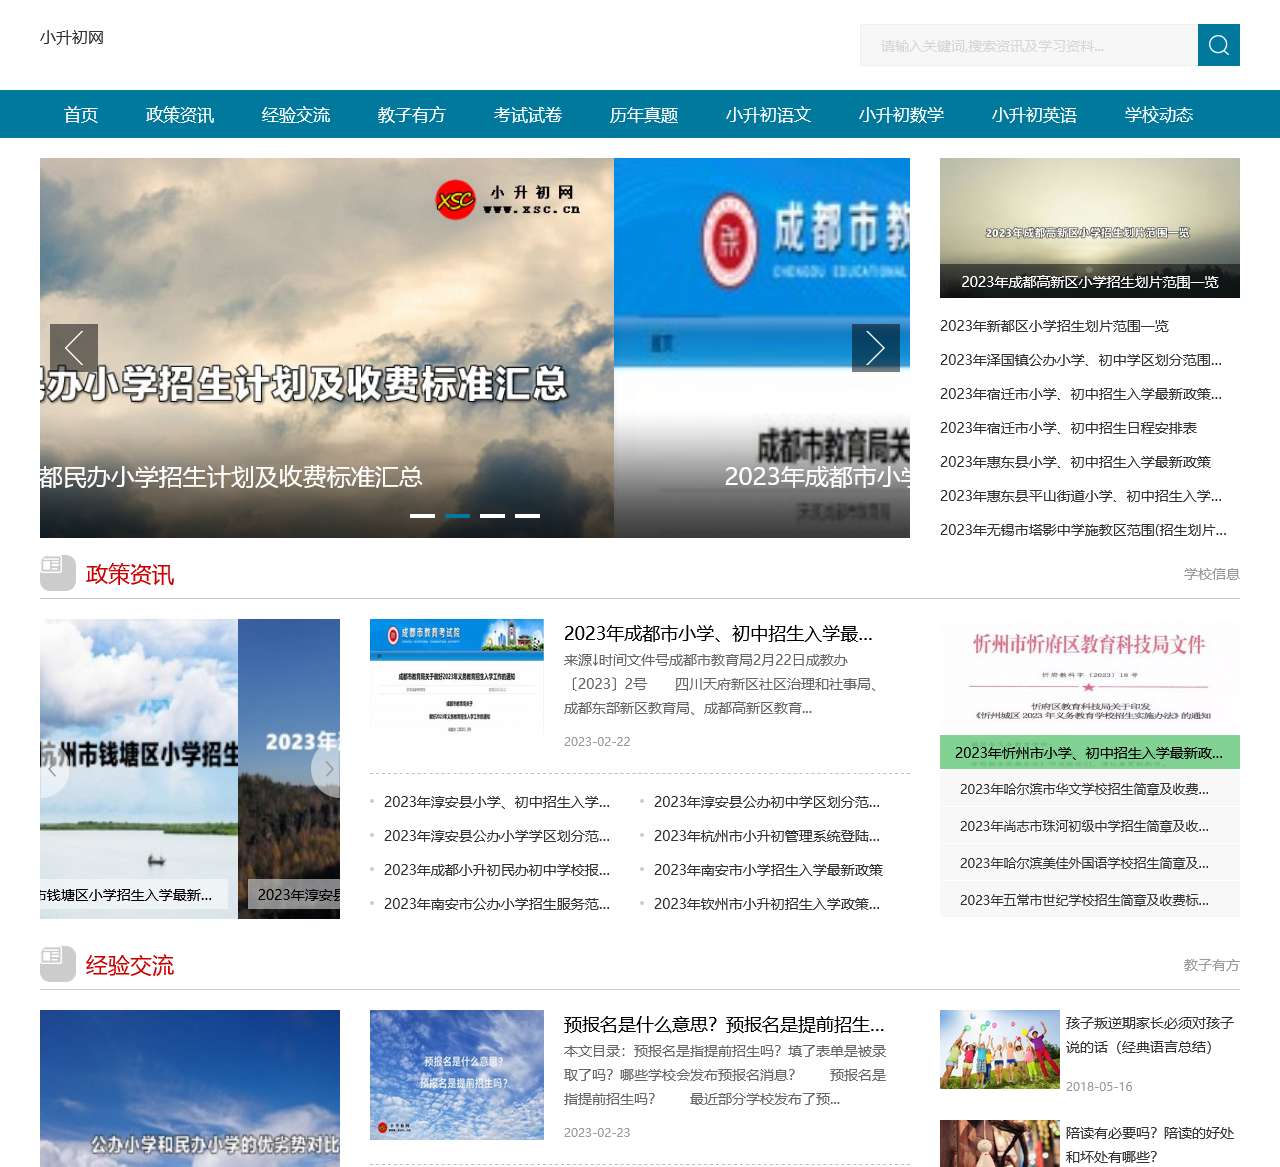Image resolution: width=1280 pixels, height=1167 pixels.
Task: Click the left arrow in the 政策资讯 image slider
Action: [52, 769]
